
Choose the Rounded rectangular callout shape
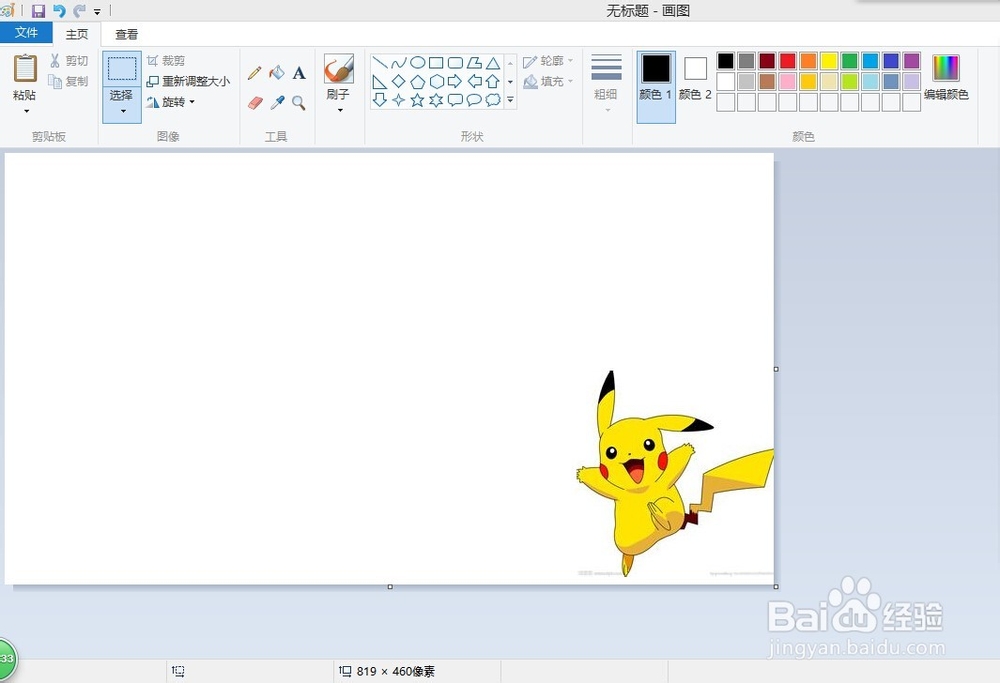pyautogui.click(x=455, y=100)
